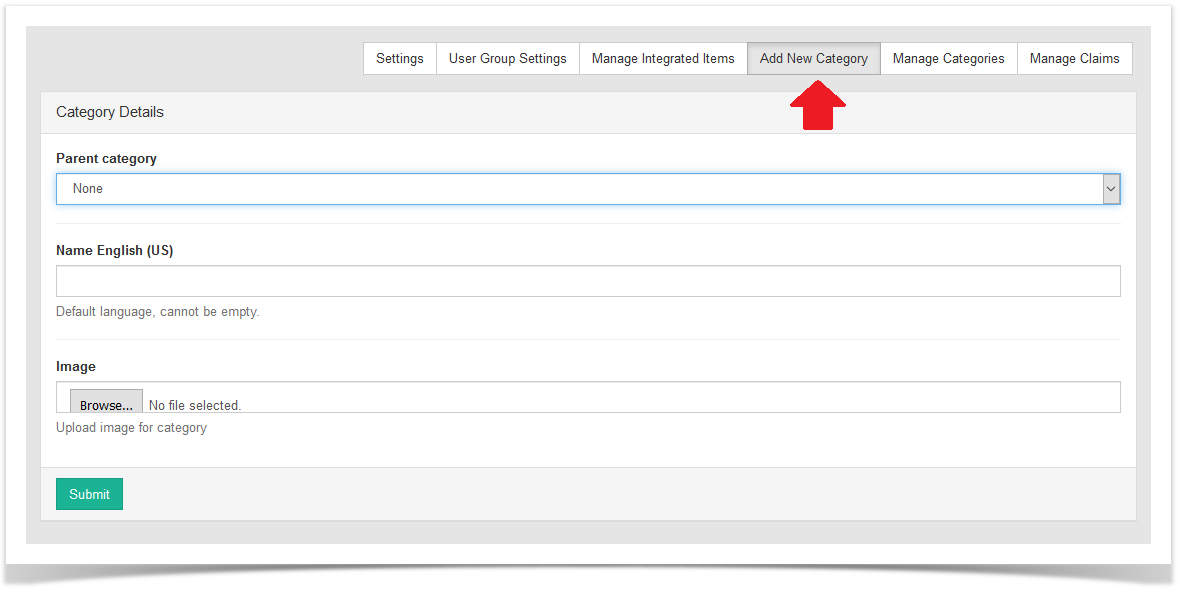Click 'Upload image for category' help text

131,428
